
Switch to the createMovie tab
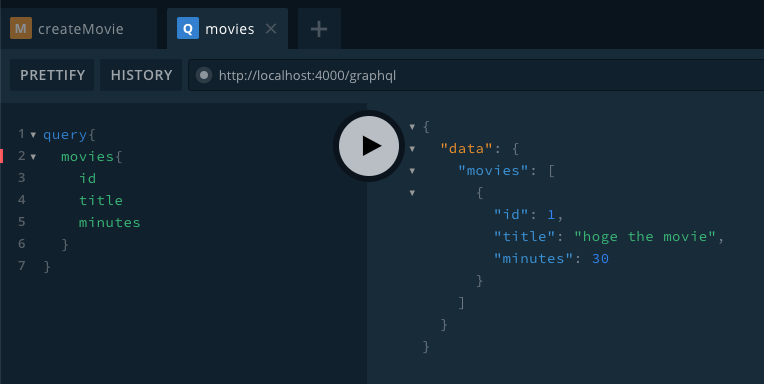78,29
